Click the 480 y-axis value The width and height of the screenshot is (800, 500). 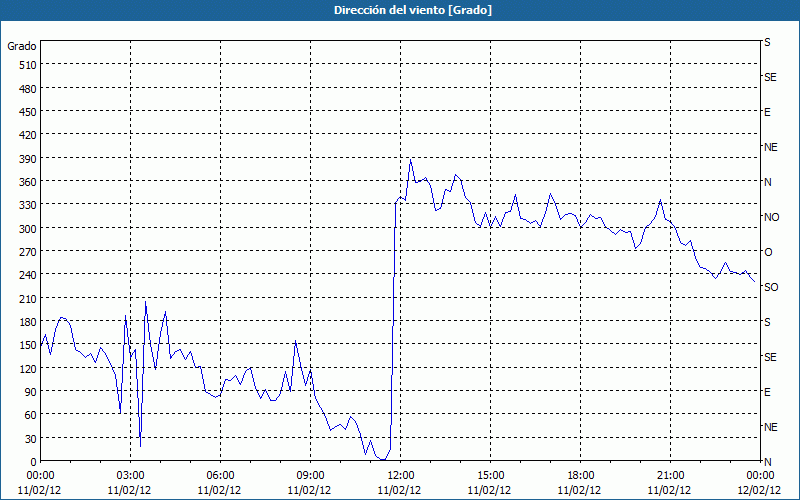coord(29,89)
